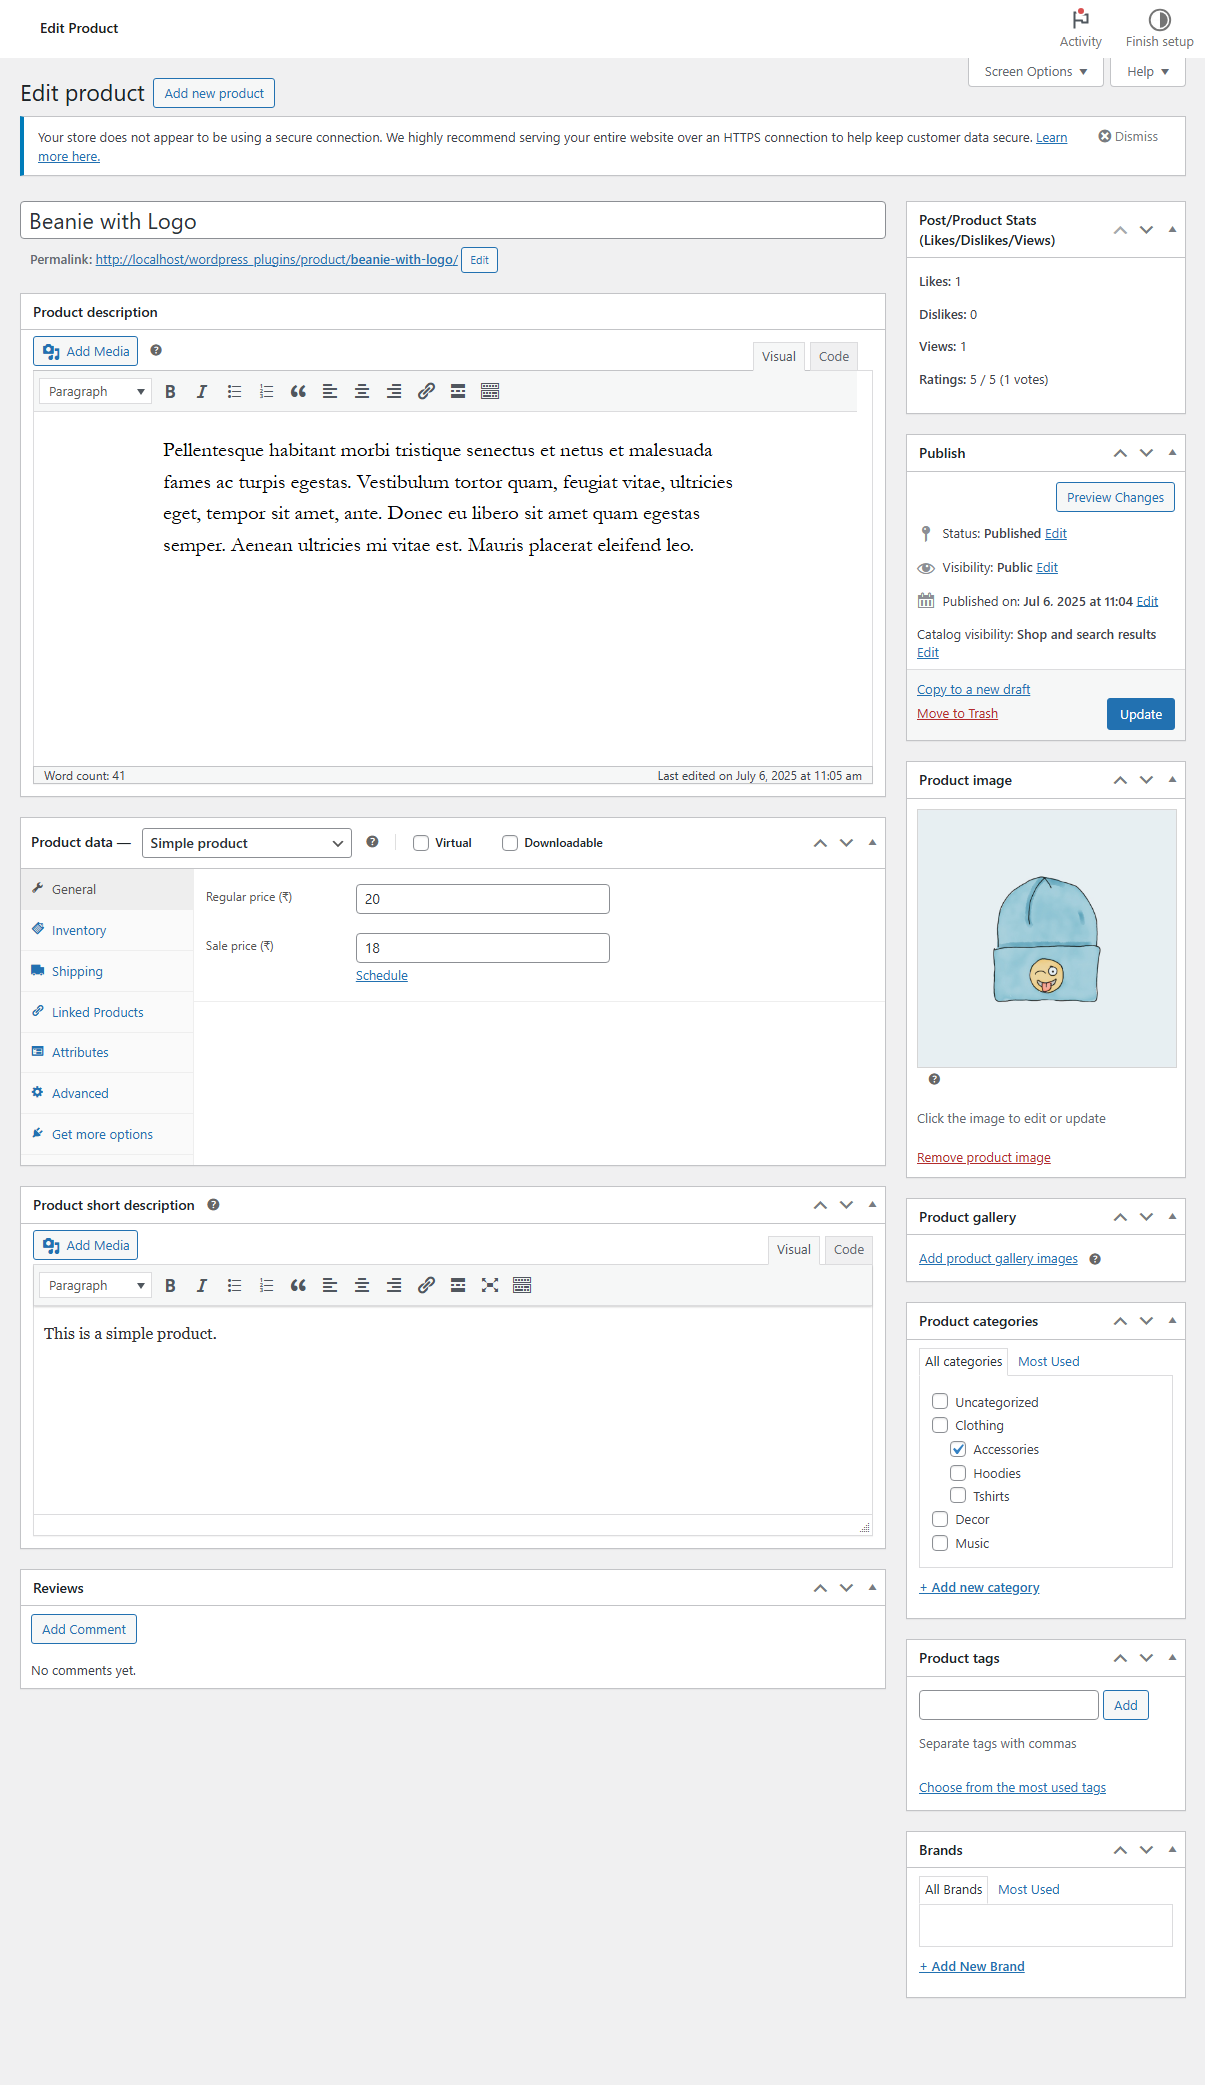The height and width of the screenshot is (2085, 1205).
Task: Open the Simple product type dropdown
Action: [247, 843]
